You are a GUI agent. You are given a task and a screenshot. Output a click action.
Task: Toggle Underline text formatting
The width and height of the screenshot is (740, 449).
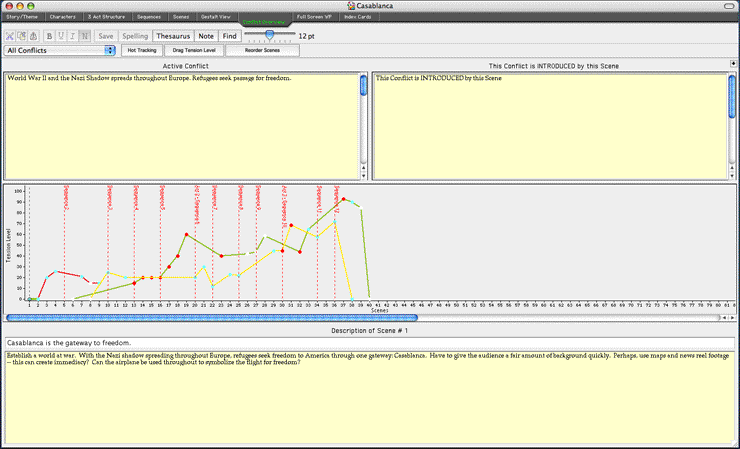tap(62, 36)
